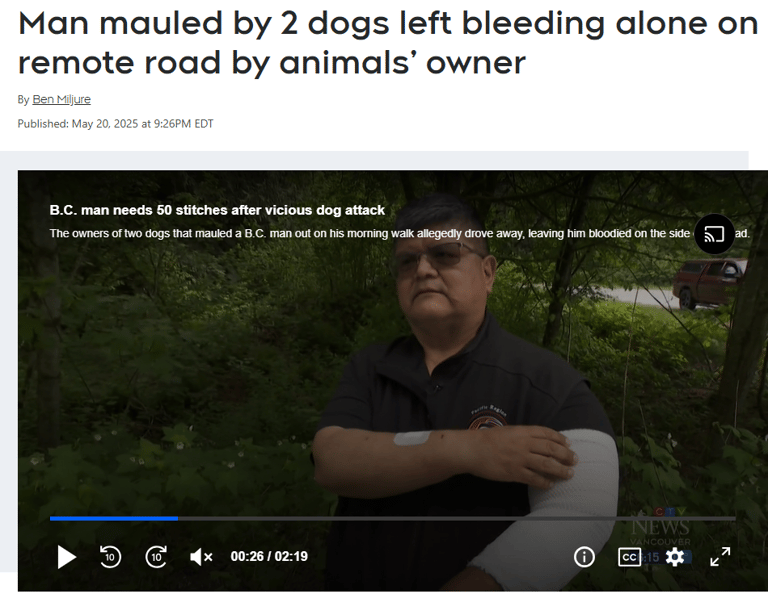
Task: Toggle closed captions
Action: point(629,557)
